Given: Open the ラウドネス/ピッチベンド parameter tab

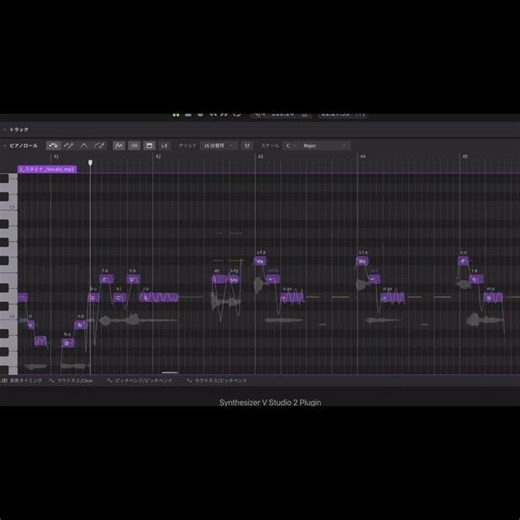Looking at the screenshot, I should point(217,380).
